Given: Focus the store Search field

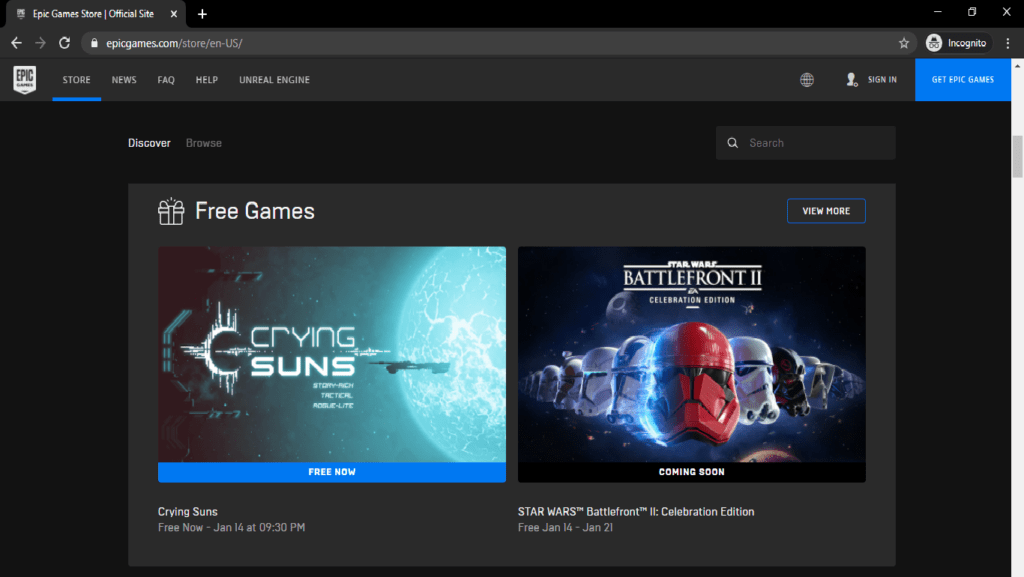Looking at the screenshot, I should (806, 143).
